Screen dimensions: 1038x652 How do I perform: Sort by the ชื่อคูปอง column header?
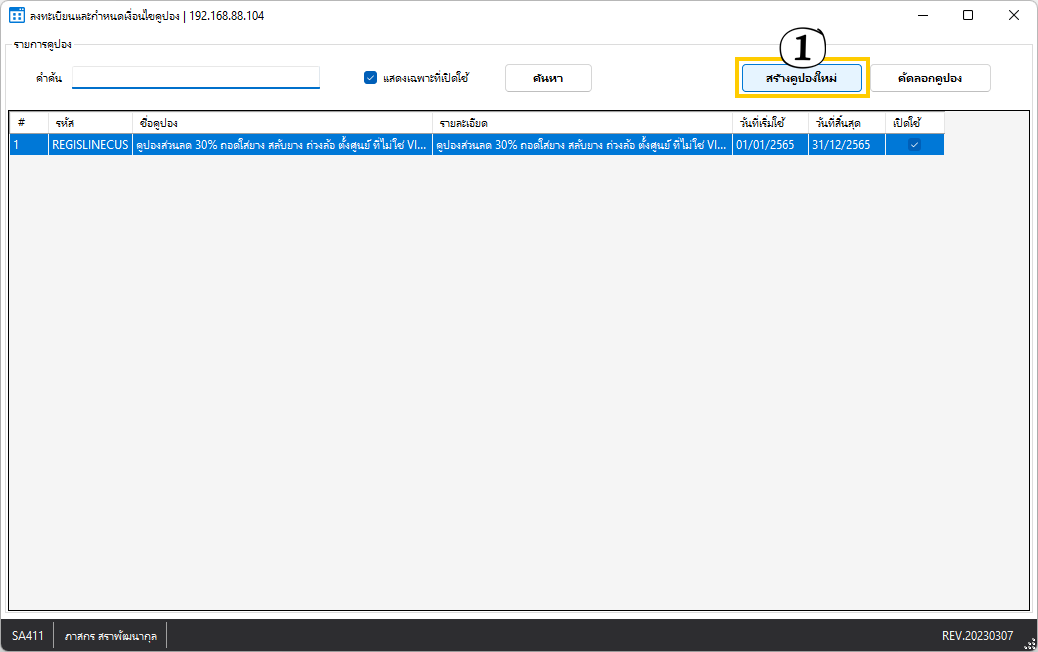[282, 123]
